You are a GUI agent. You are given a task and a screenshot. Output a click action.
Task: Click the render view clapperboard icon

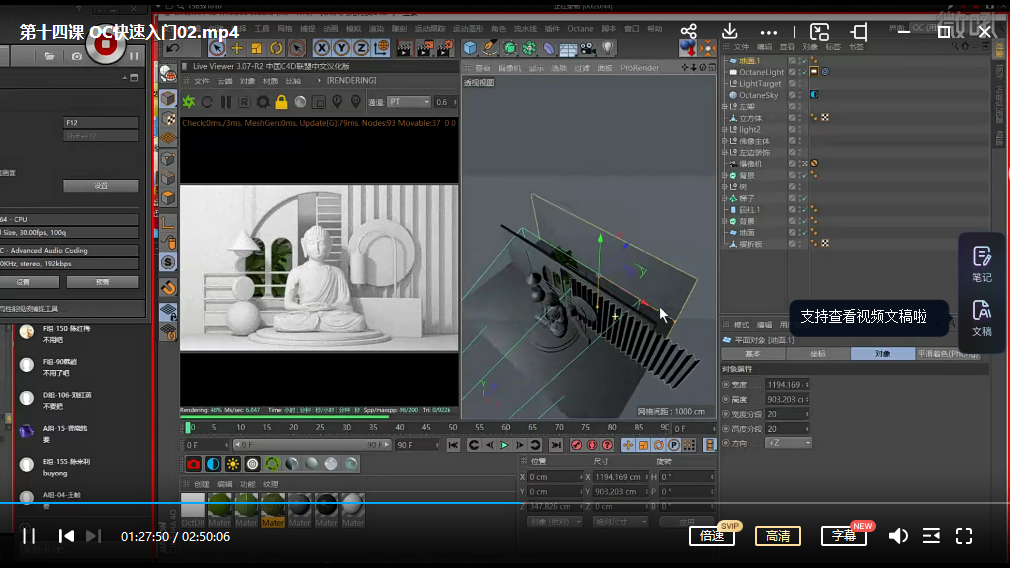405,48
